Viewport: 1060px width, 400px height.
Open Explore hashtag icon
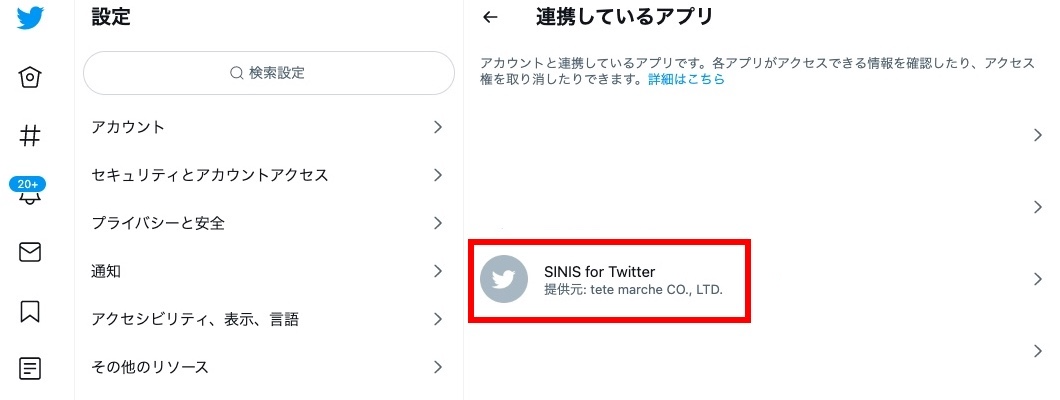point(30,136)
